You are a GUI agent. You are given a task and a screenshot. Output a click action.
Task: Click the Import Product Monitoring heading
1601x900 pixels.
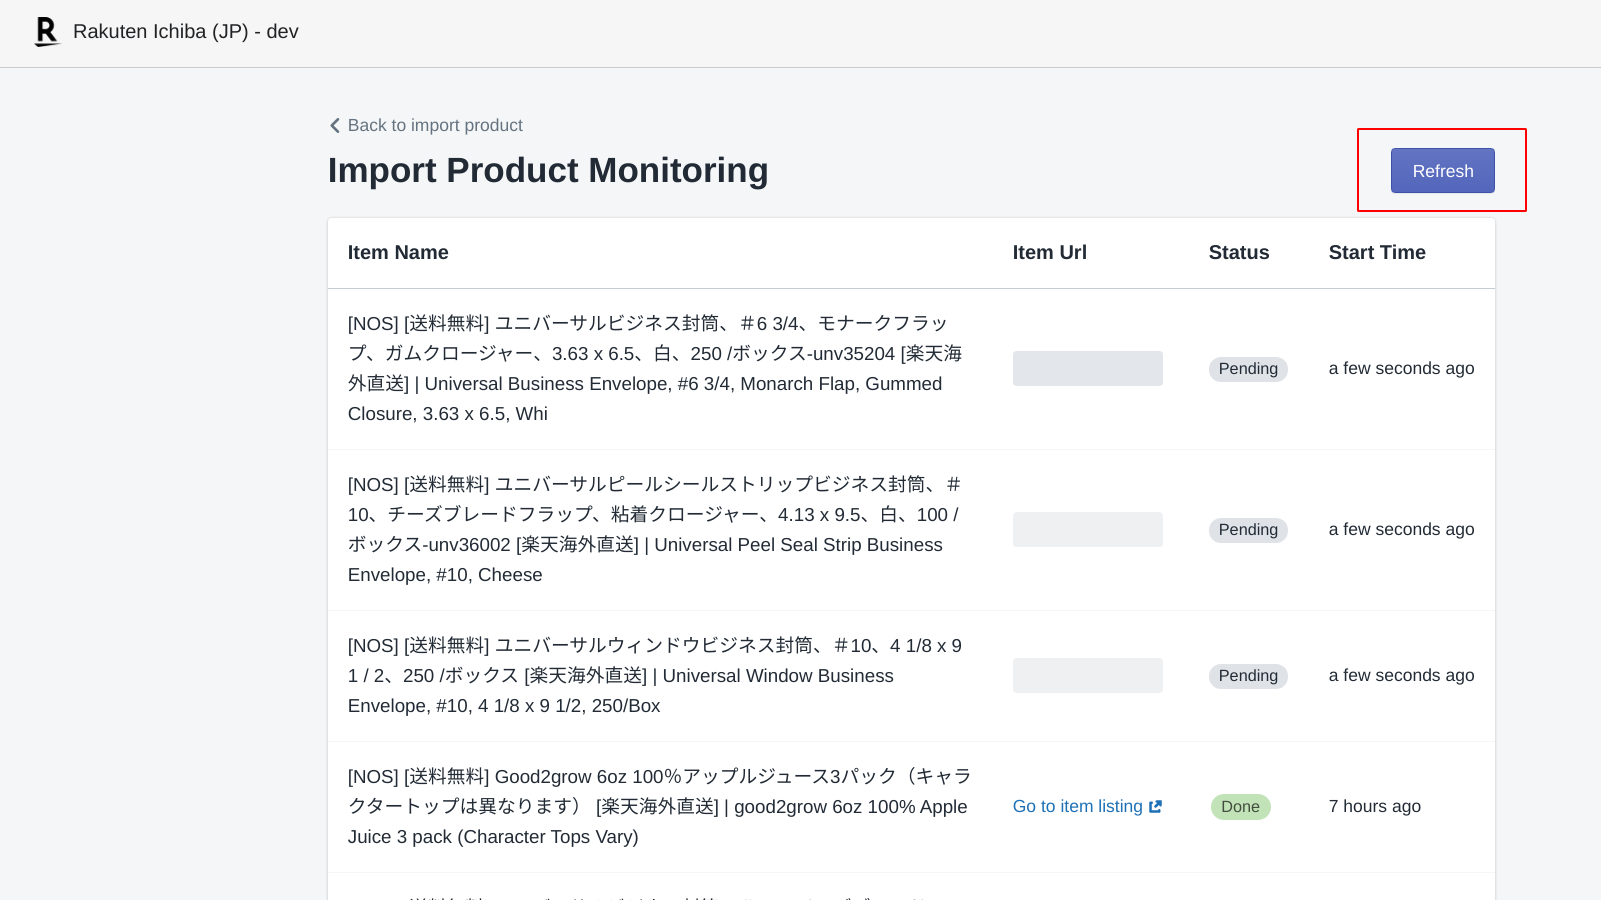click(x=548, y=171)
